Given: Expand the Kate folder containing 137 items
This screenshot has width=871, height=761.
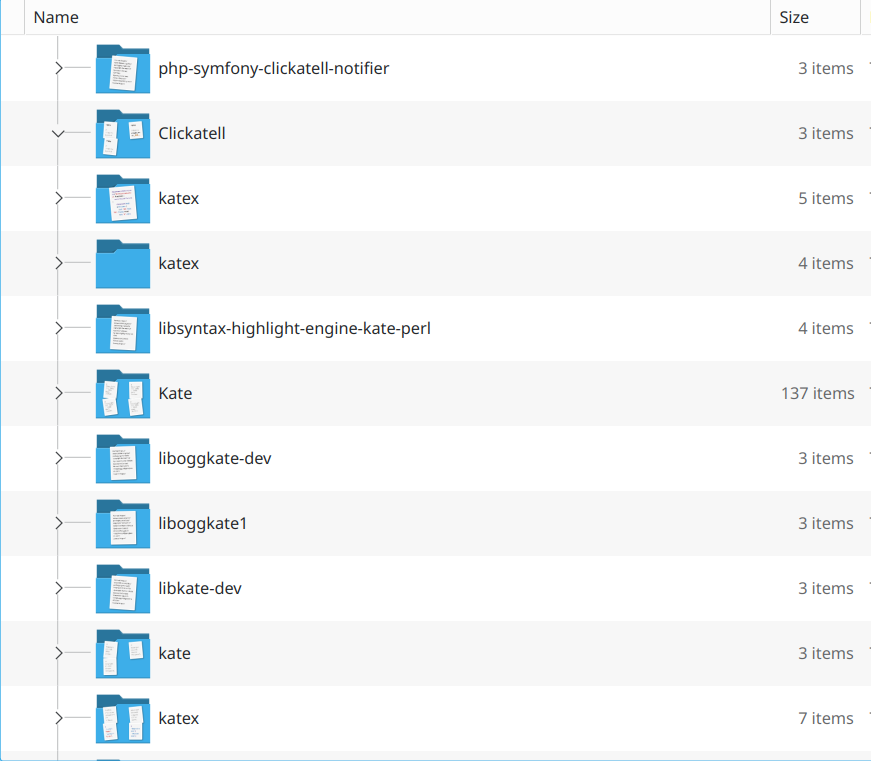Looking at the screenshot, I should (x=58, y=394).
